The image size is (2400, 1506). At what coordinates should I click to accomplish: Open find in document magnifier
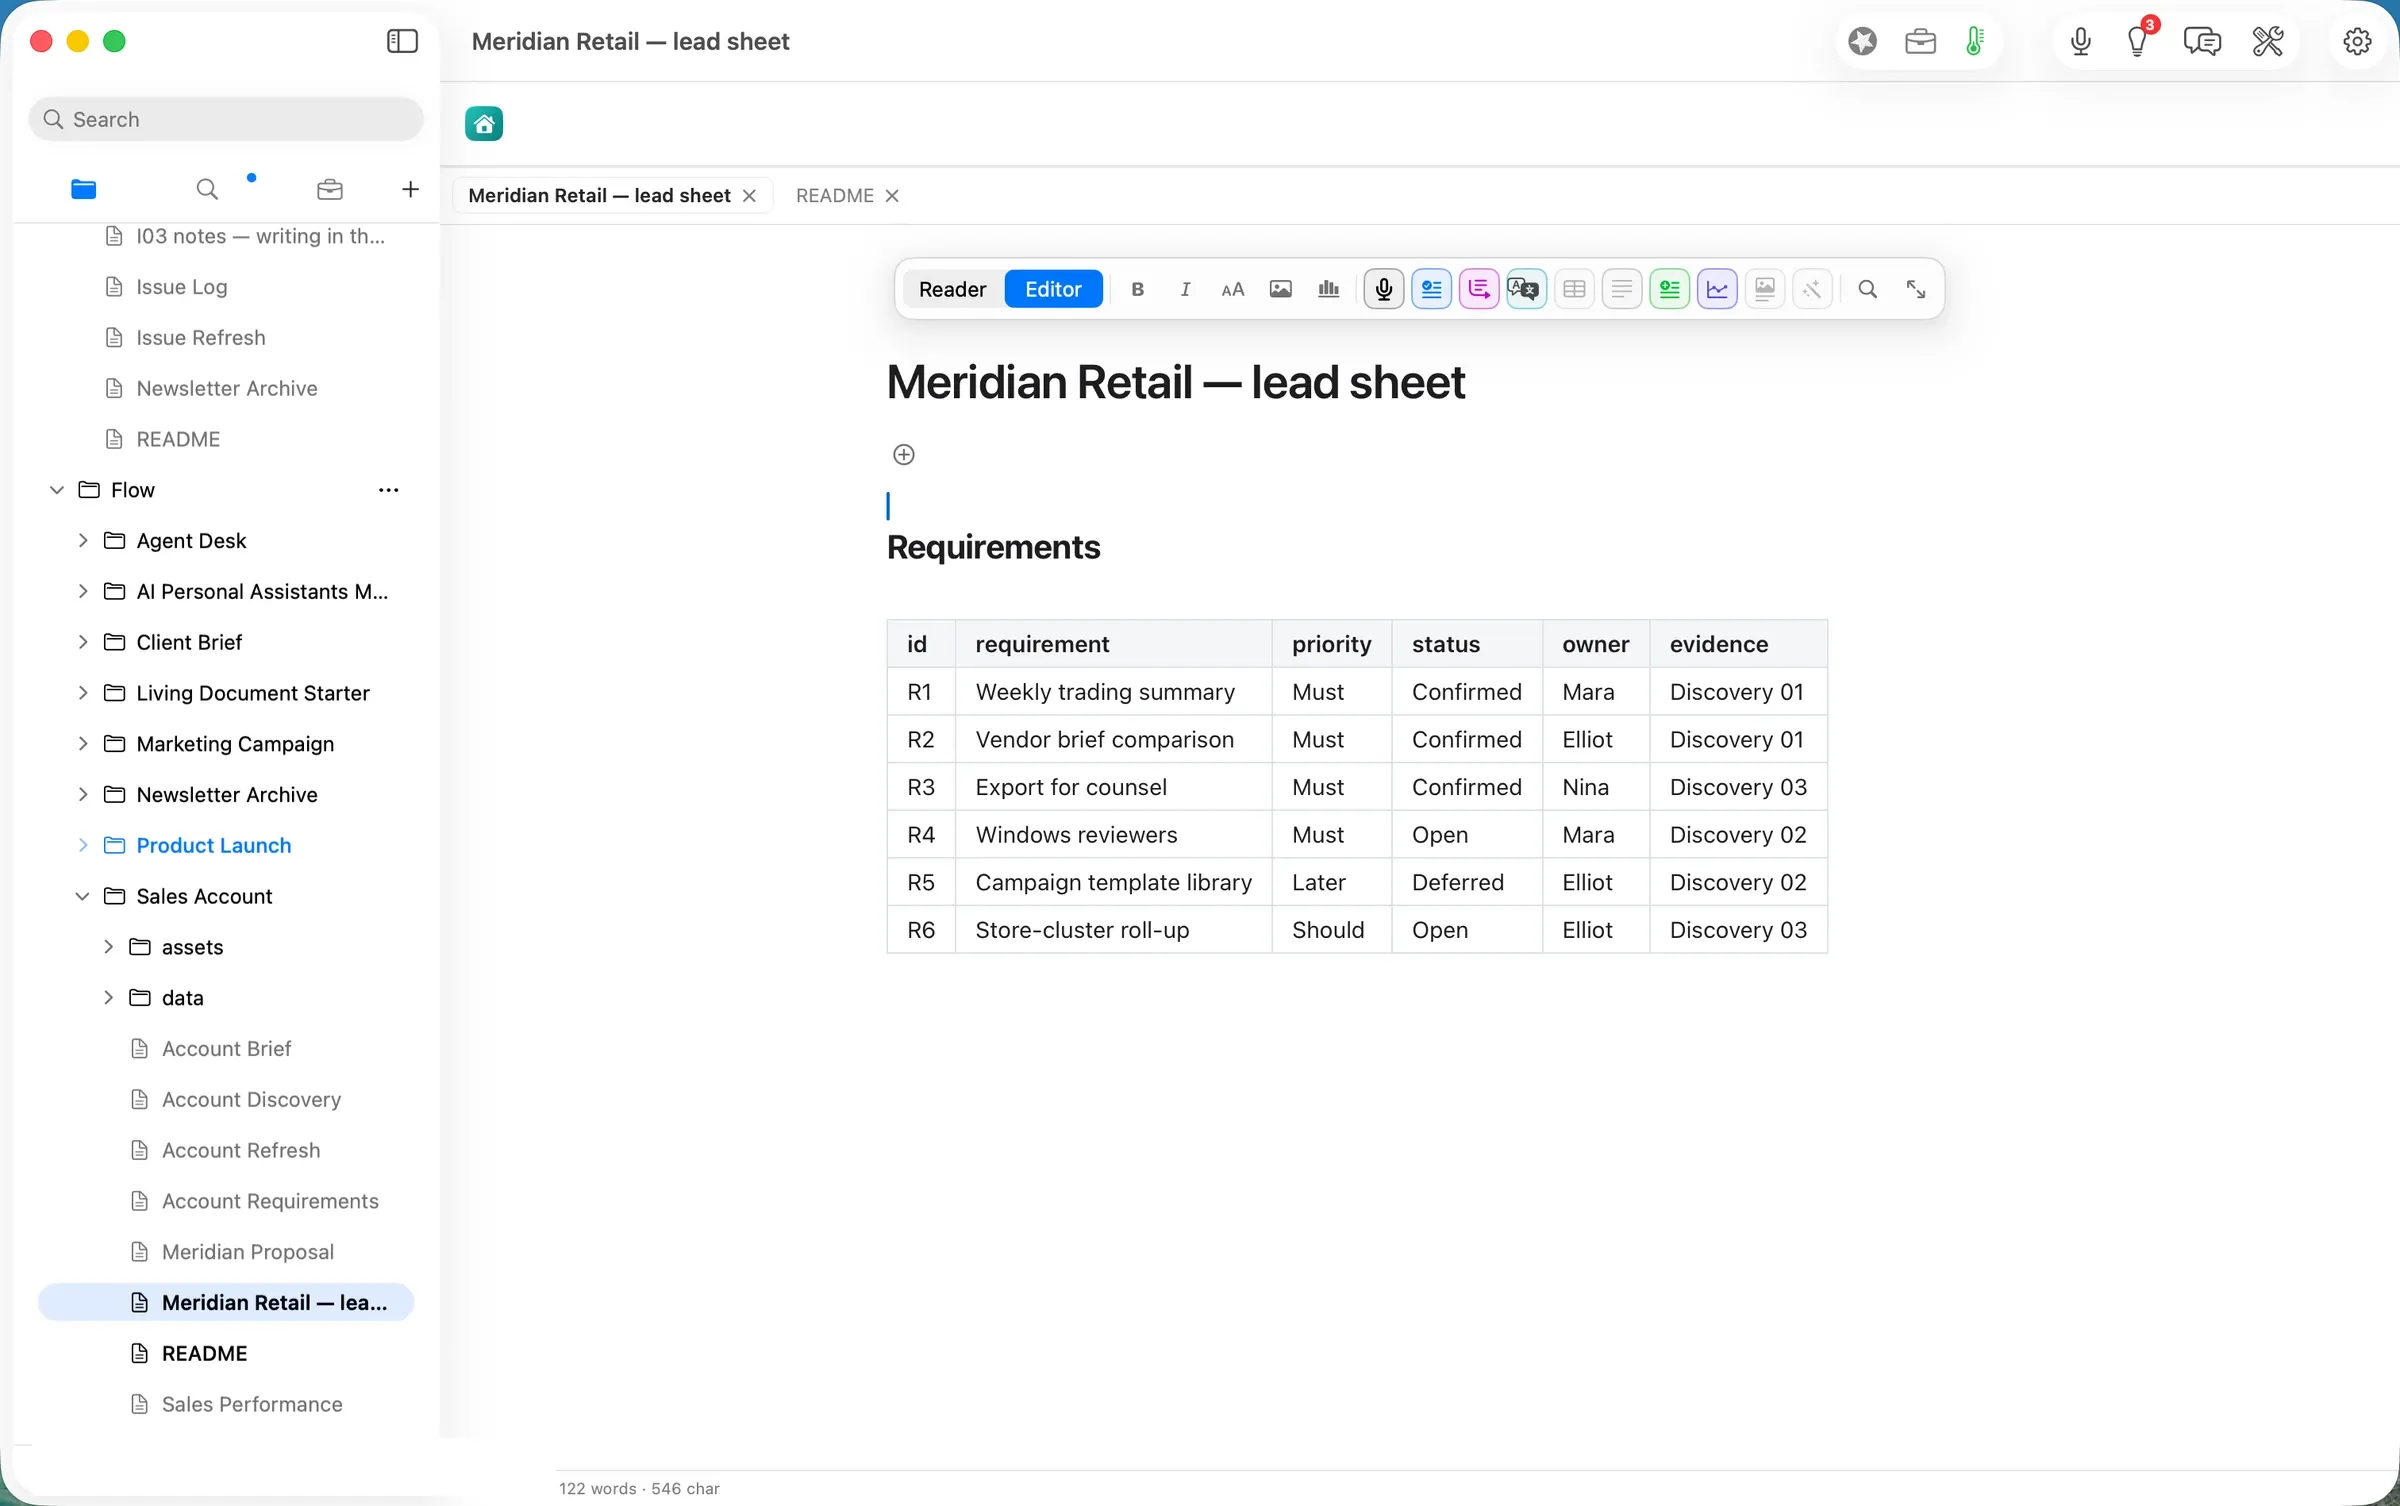tap(1867, 289)
